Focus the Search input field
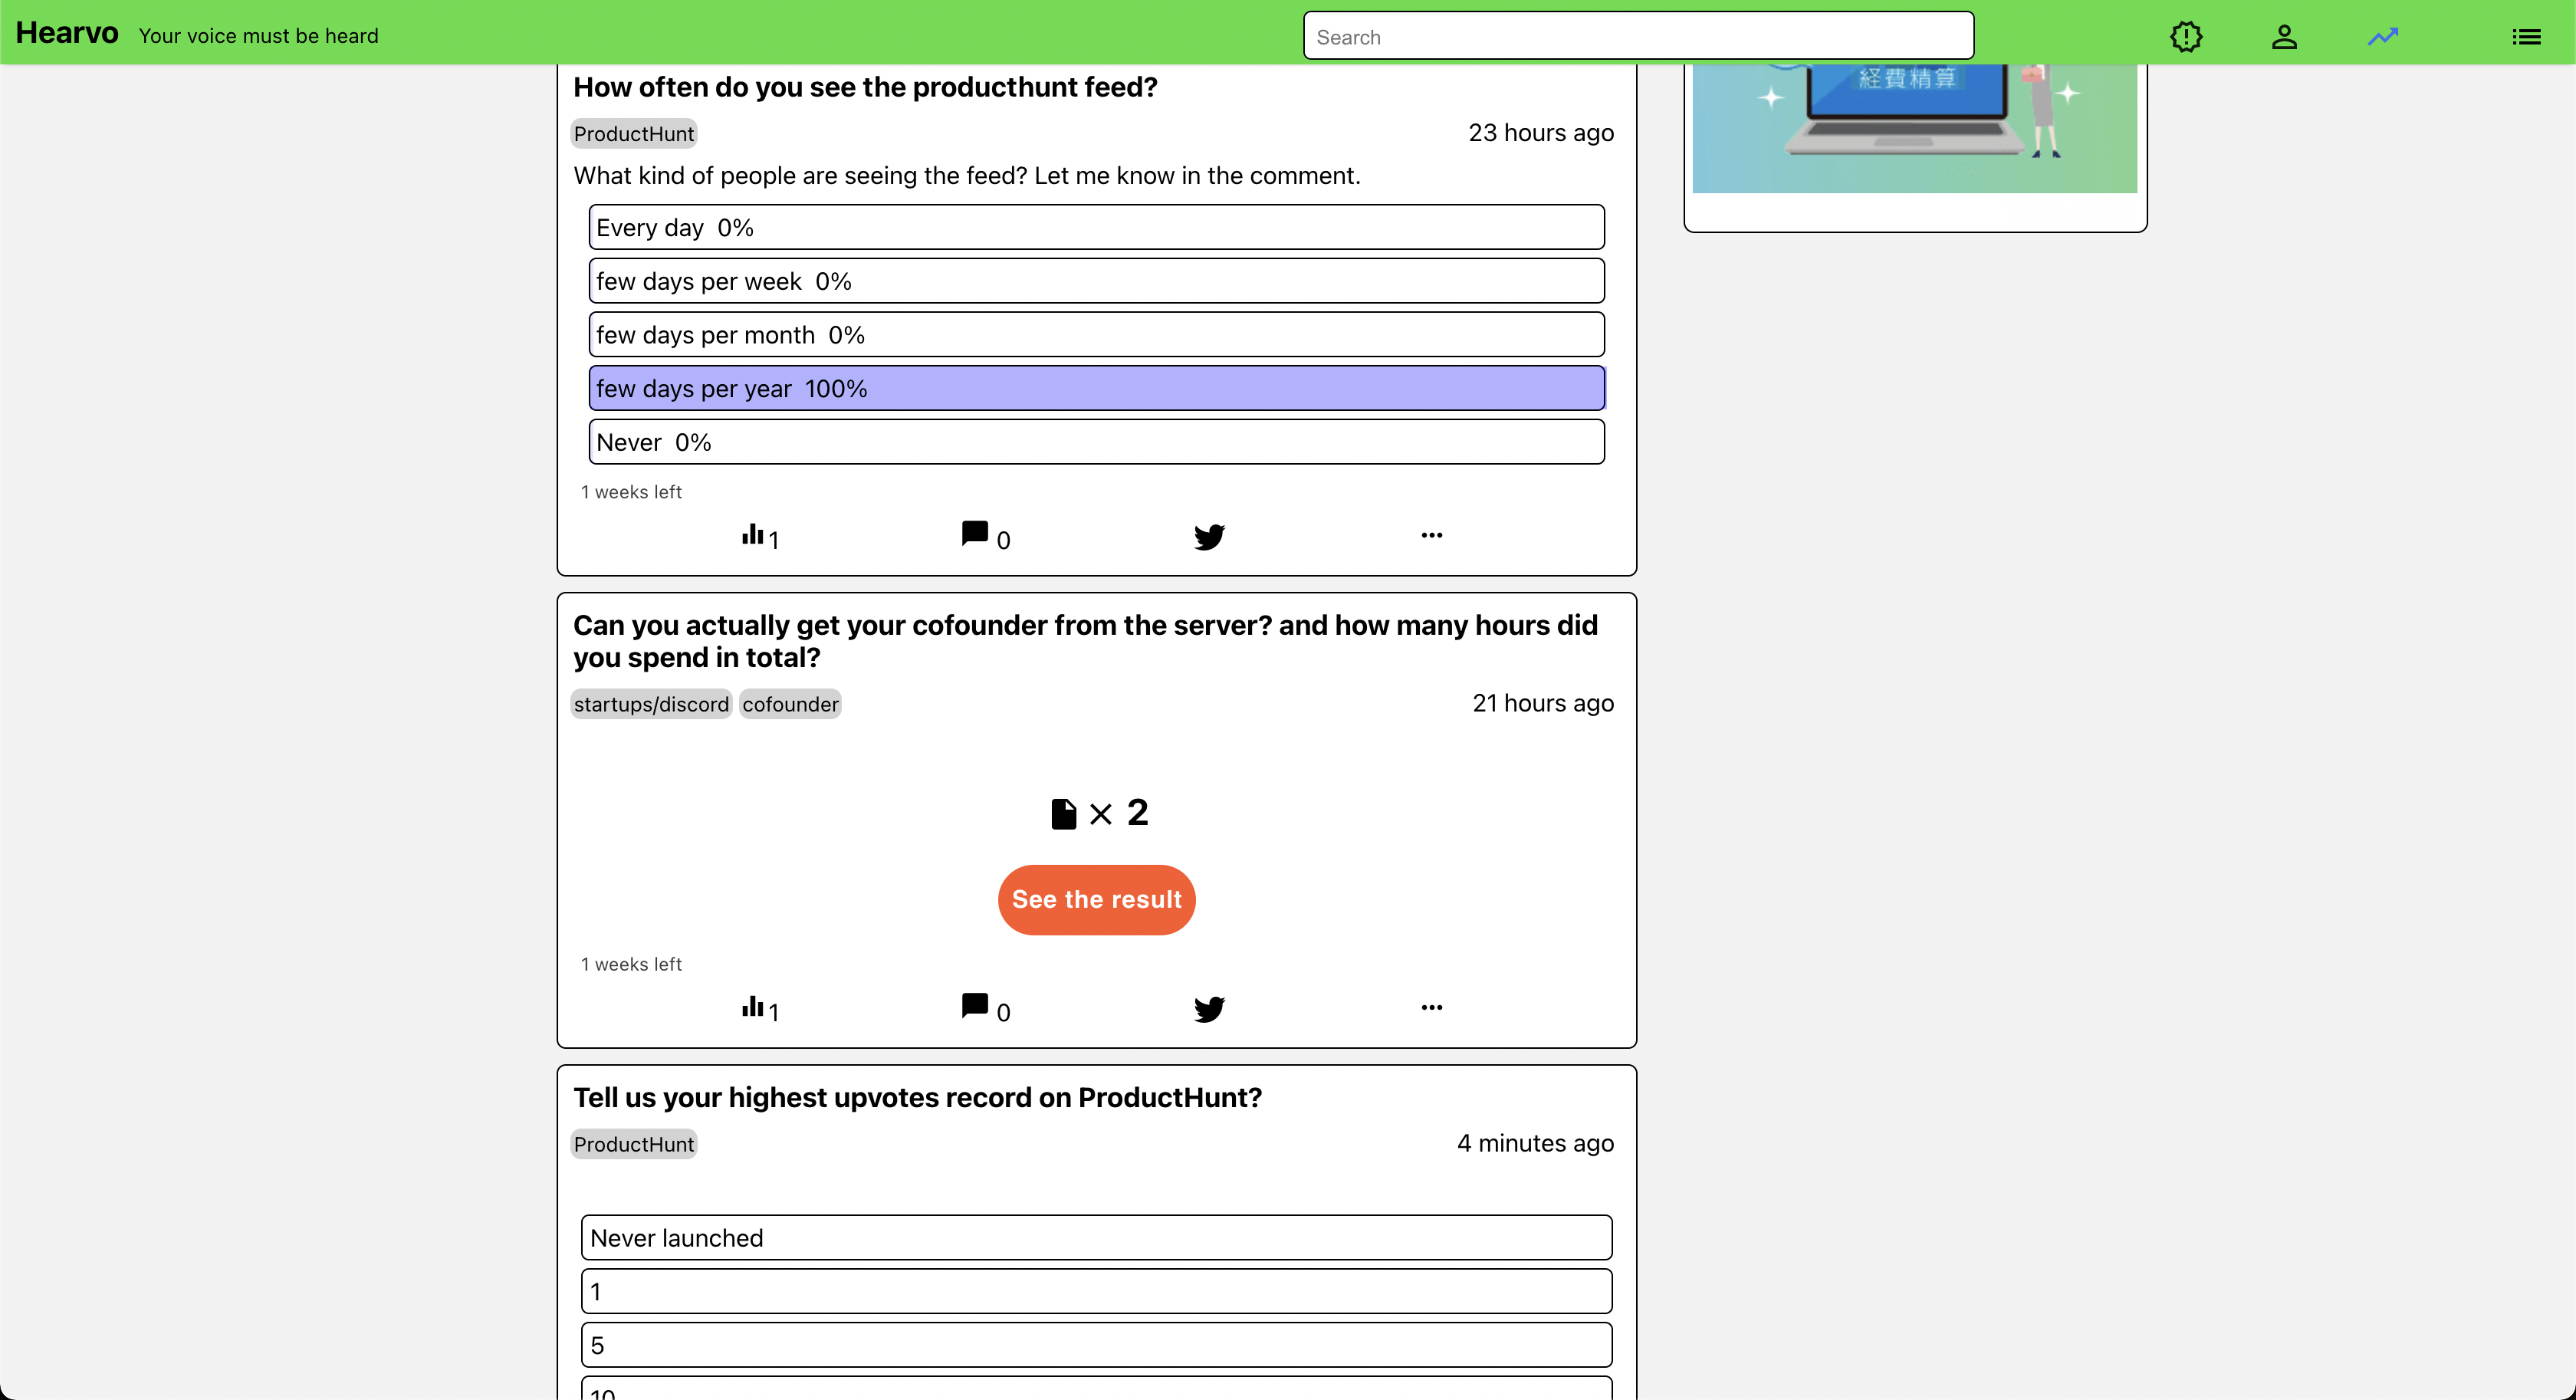The height and width of the screenshot is (1400, 2576). click(1638, 37)
